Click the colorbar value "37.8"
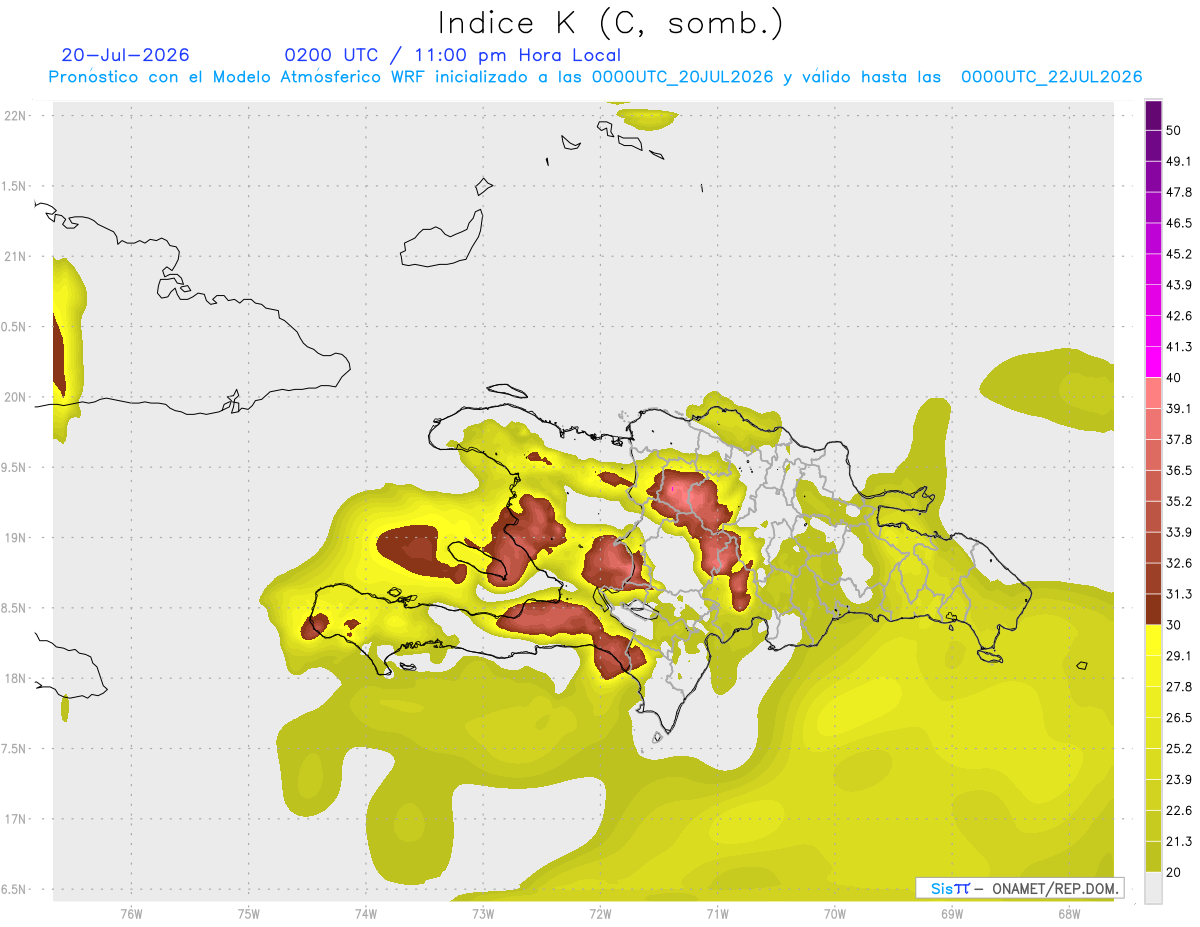Viewport: 1200px width, 927px height. click(x=1179, y=439)
